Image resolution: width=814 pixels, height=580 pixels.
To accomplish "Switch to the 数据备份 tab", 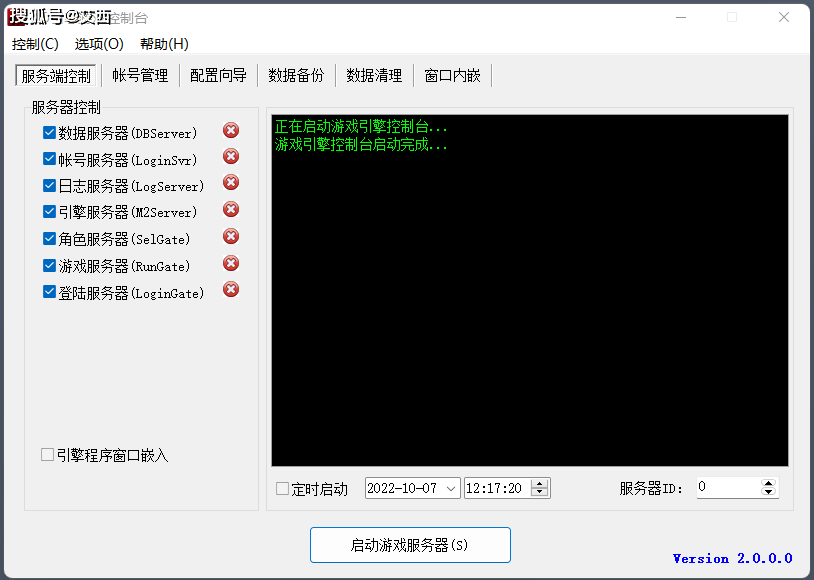I will point(296,75).
